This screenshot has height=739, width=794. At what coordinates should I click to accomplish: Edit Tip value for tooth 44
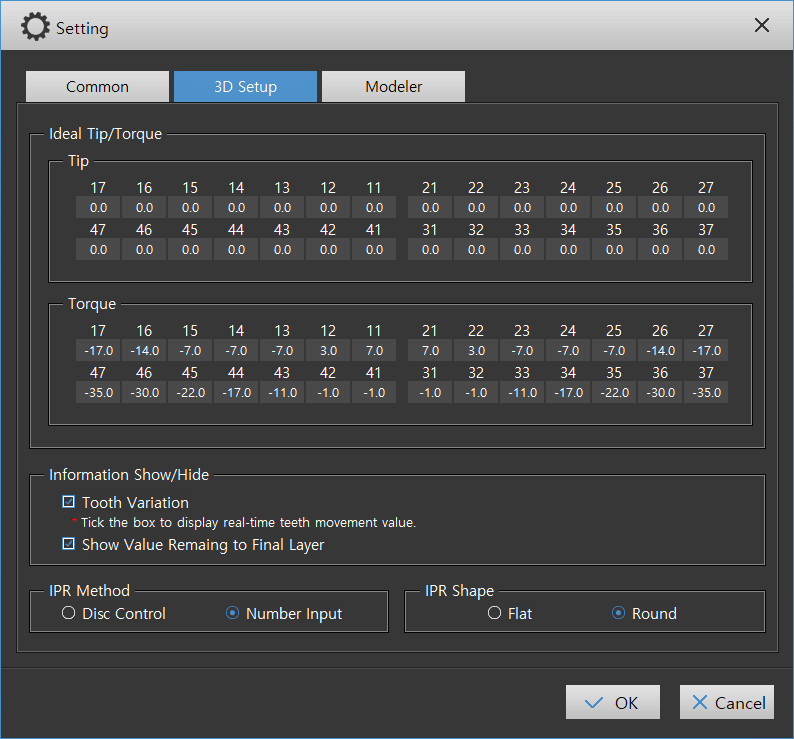(236, 249)
